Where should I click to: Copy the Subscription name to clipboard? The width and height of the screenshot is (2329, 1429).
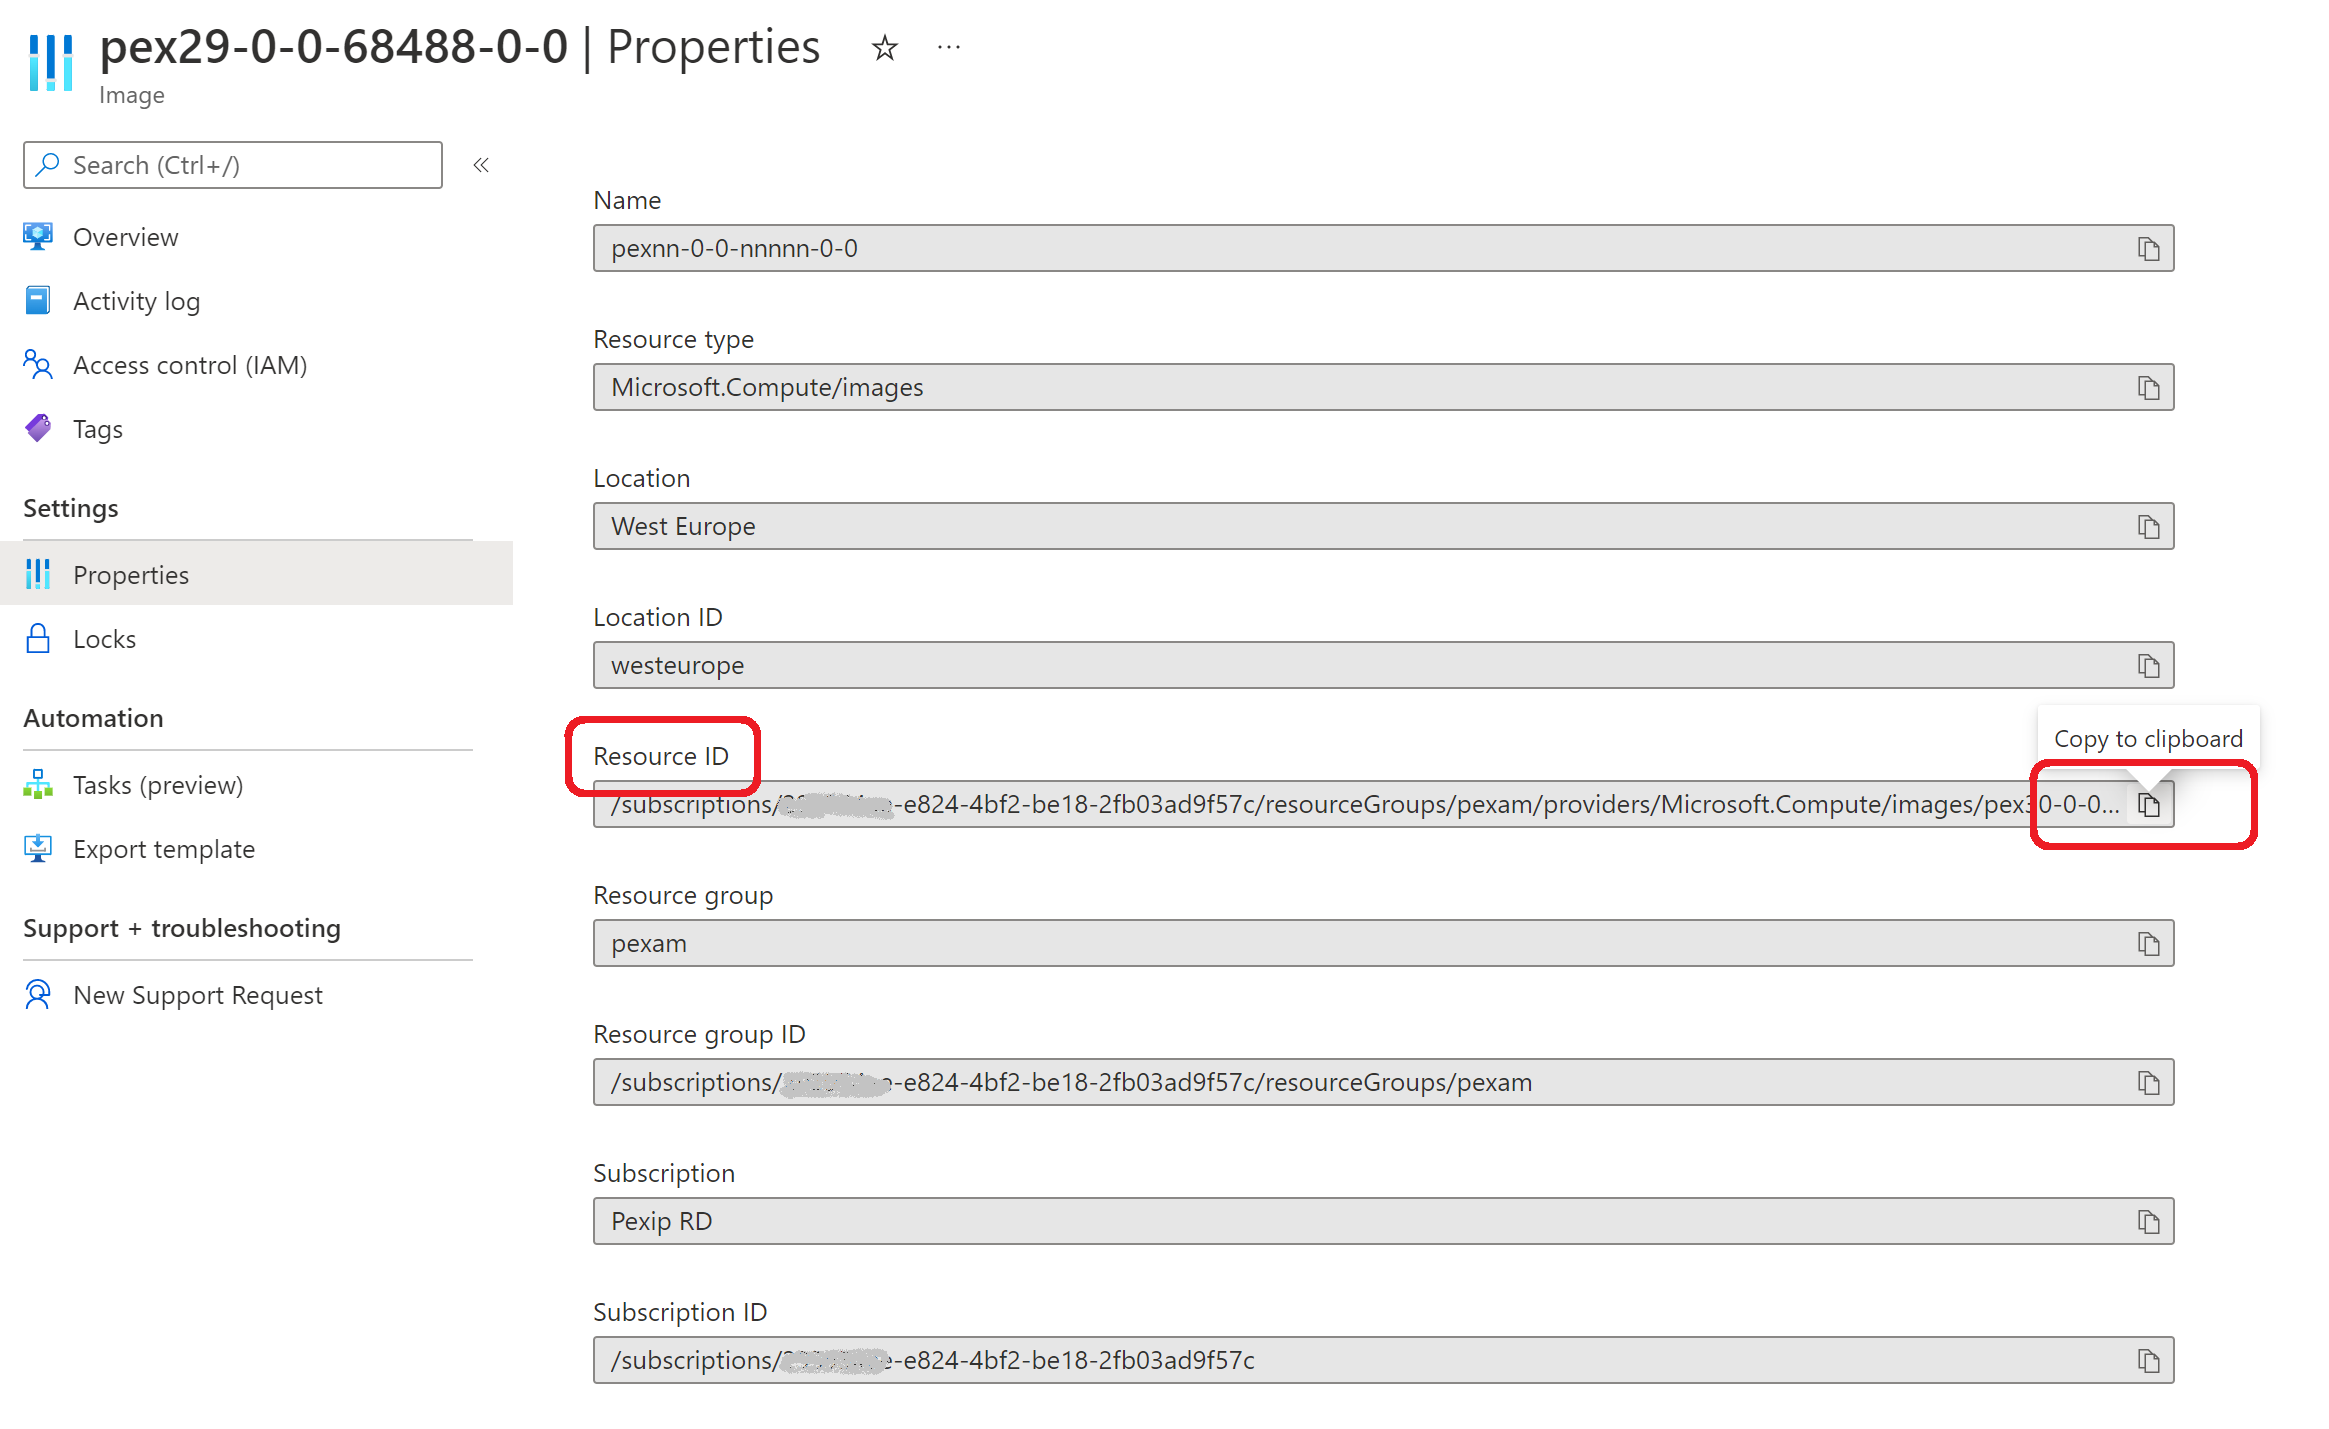coord(2148,1222)
